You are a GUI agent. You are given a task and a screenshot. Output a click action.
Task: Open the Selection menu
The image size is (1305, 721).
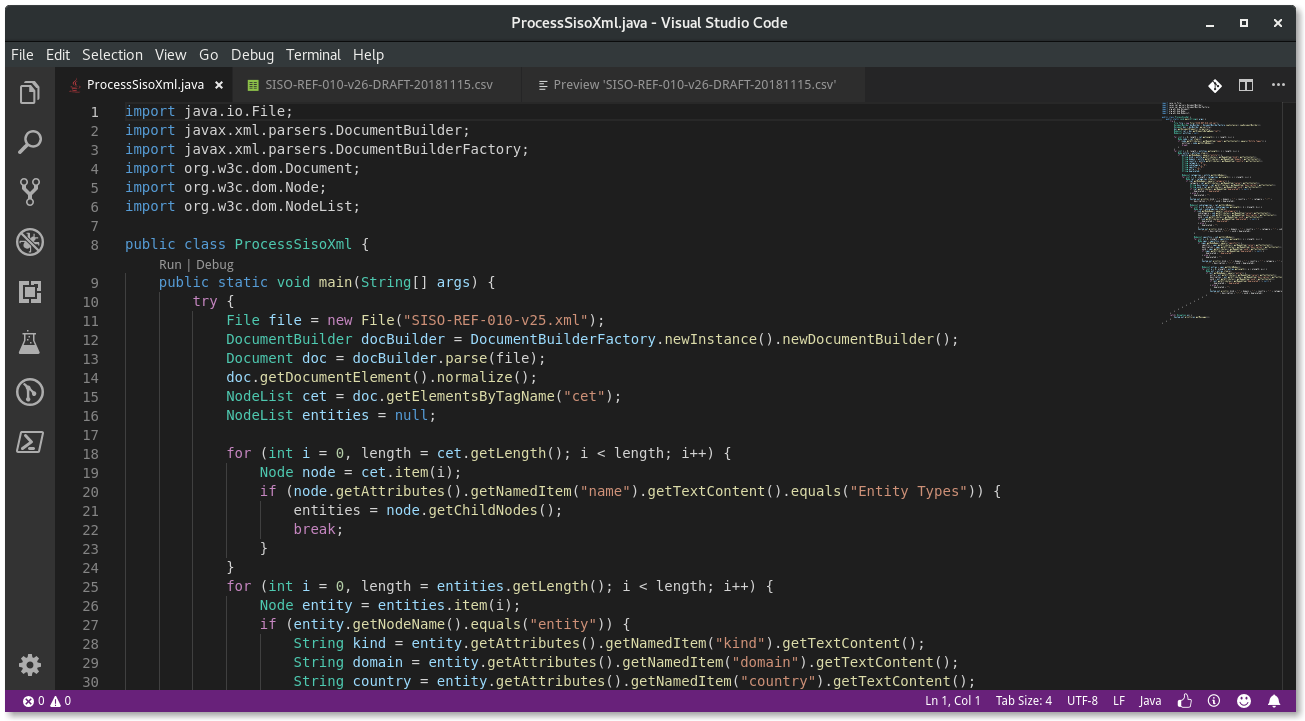pyautogui.click(x=112, y=55)
